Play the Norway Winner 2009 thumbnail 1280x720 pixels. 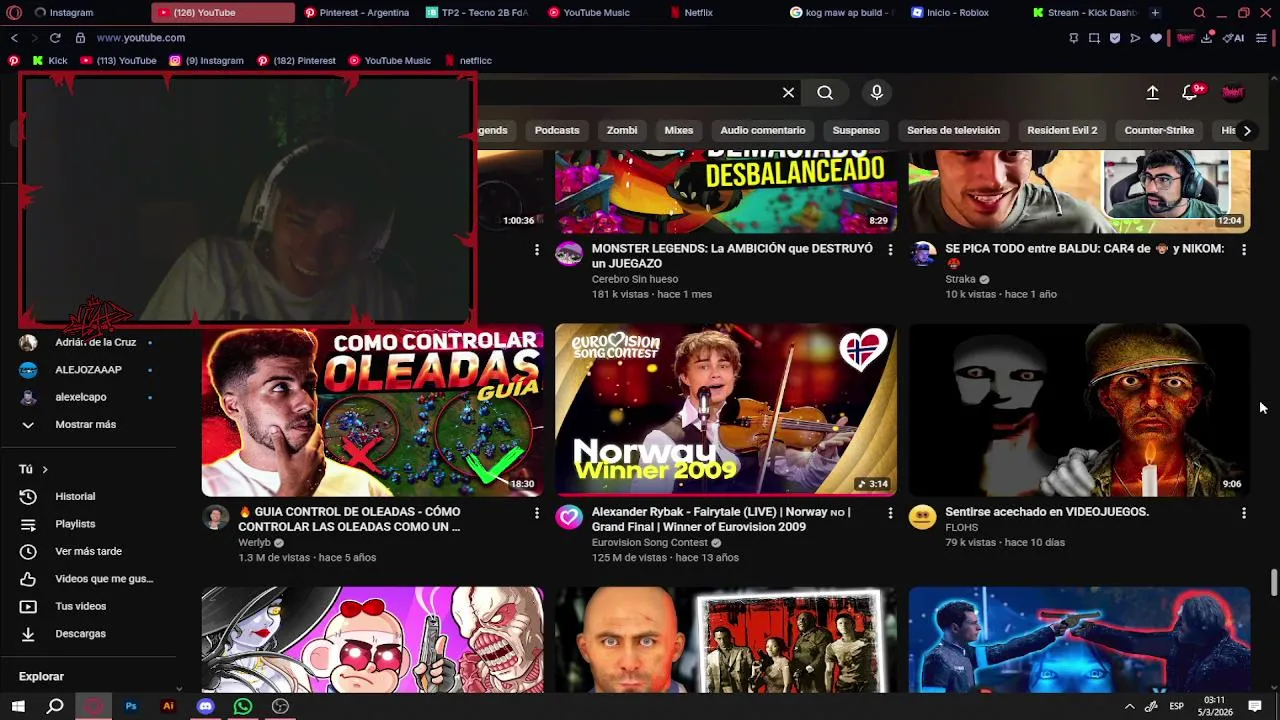pos(726,410)
